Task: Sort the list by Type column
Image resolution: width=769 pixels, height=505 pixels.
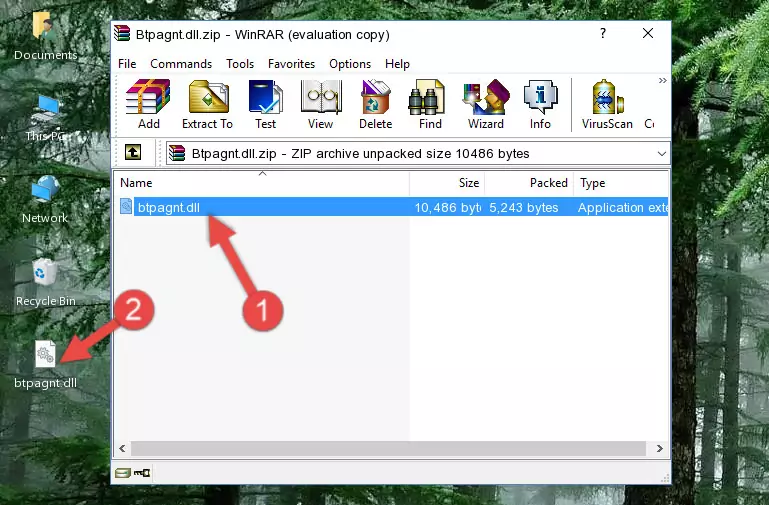Action: click(620, 183)
